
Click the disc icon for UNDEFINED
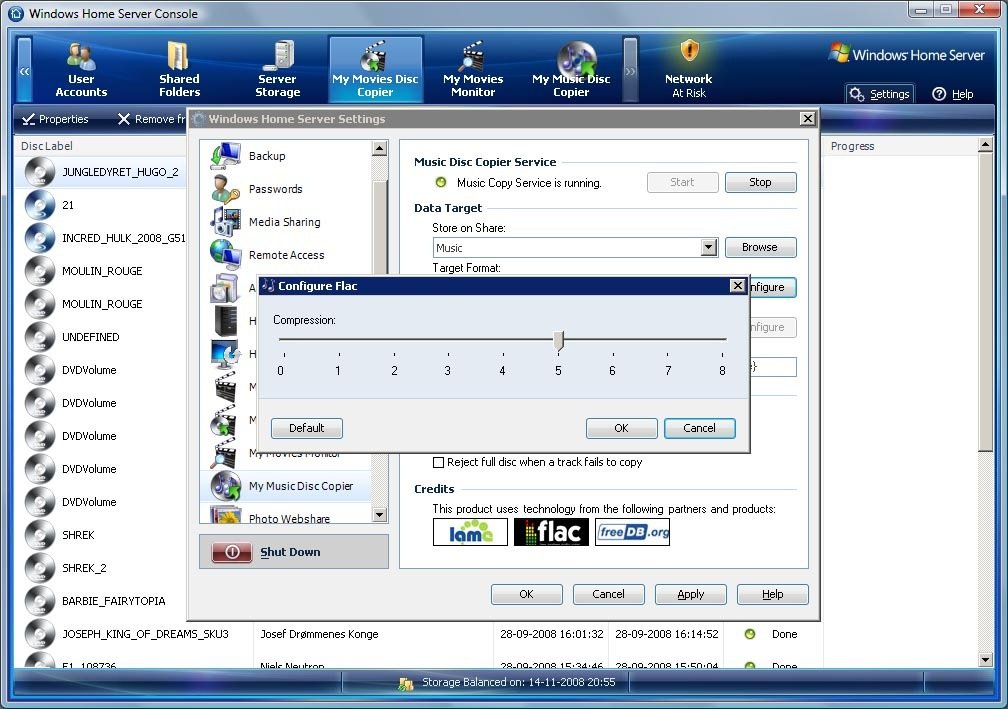pos(40,337)
